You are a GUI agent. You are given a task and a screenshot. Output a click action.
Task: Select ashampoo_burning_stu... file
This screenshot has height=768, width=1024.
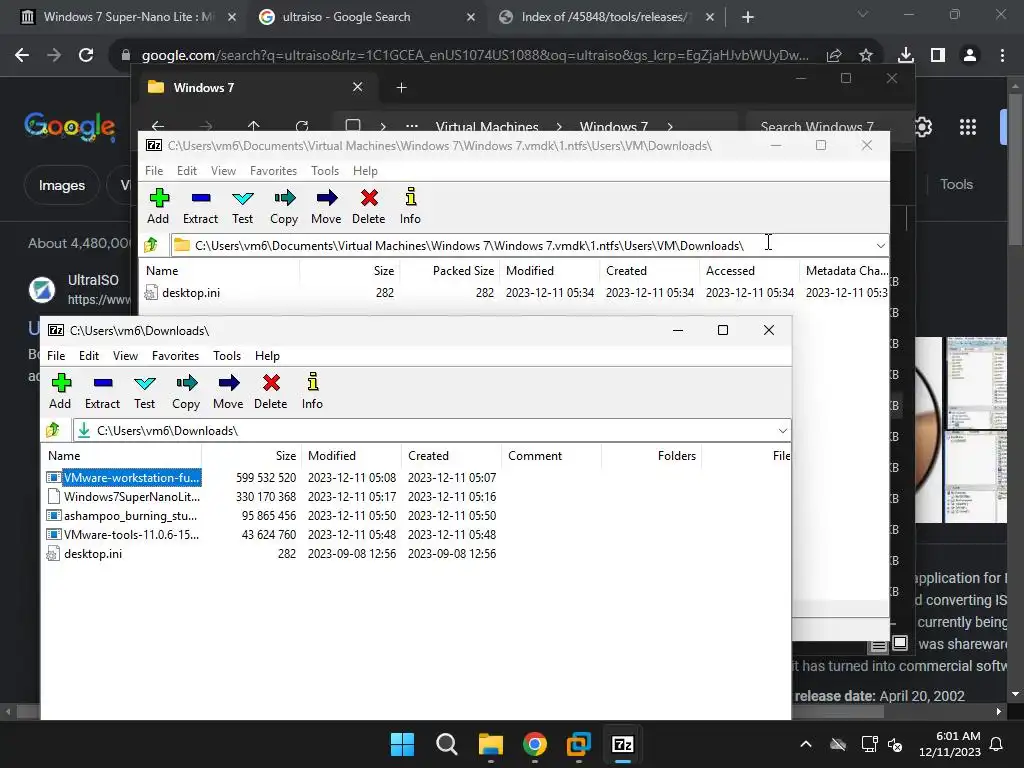pos(130,516)
